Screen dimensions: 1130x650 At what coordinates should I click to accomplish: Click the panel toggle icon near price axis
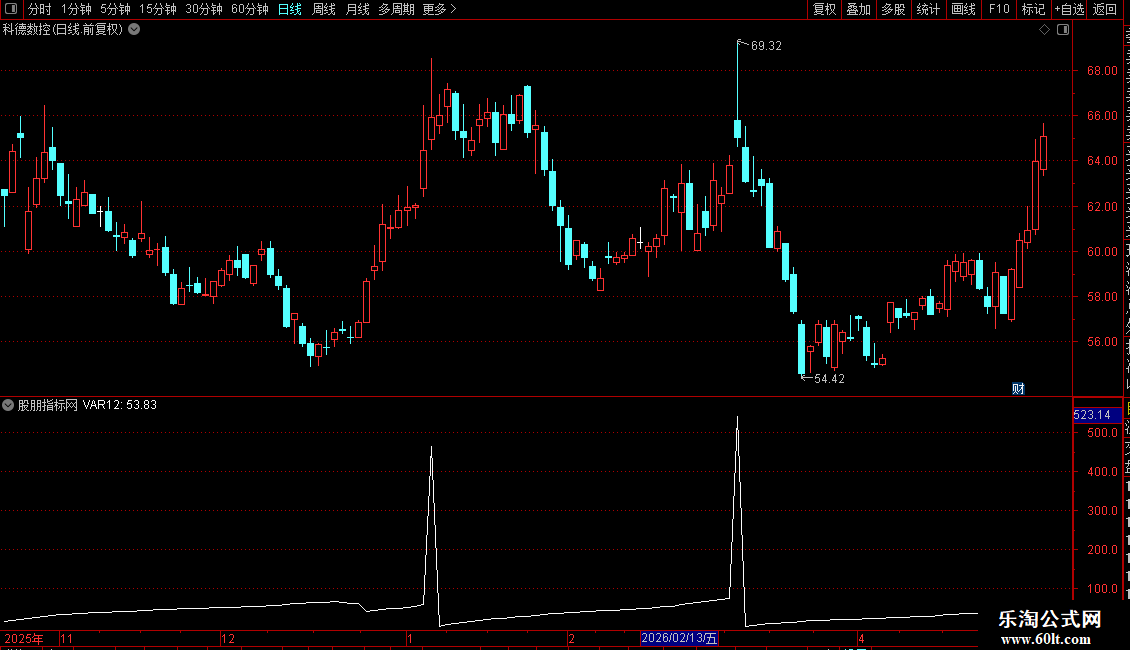pyautogui.click(x=1063, y=30)
